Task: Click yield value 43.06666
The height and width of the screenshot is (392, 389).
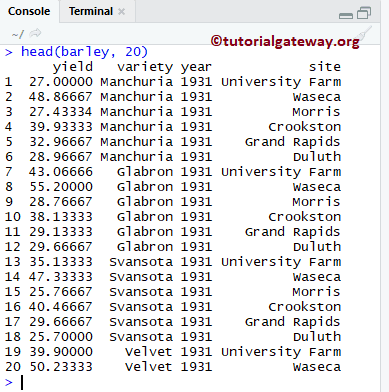Action: (61, 172)
